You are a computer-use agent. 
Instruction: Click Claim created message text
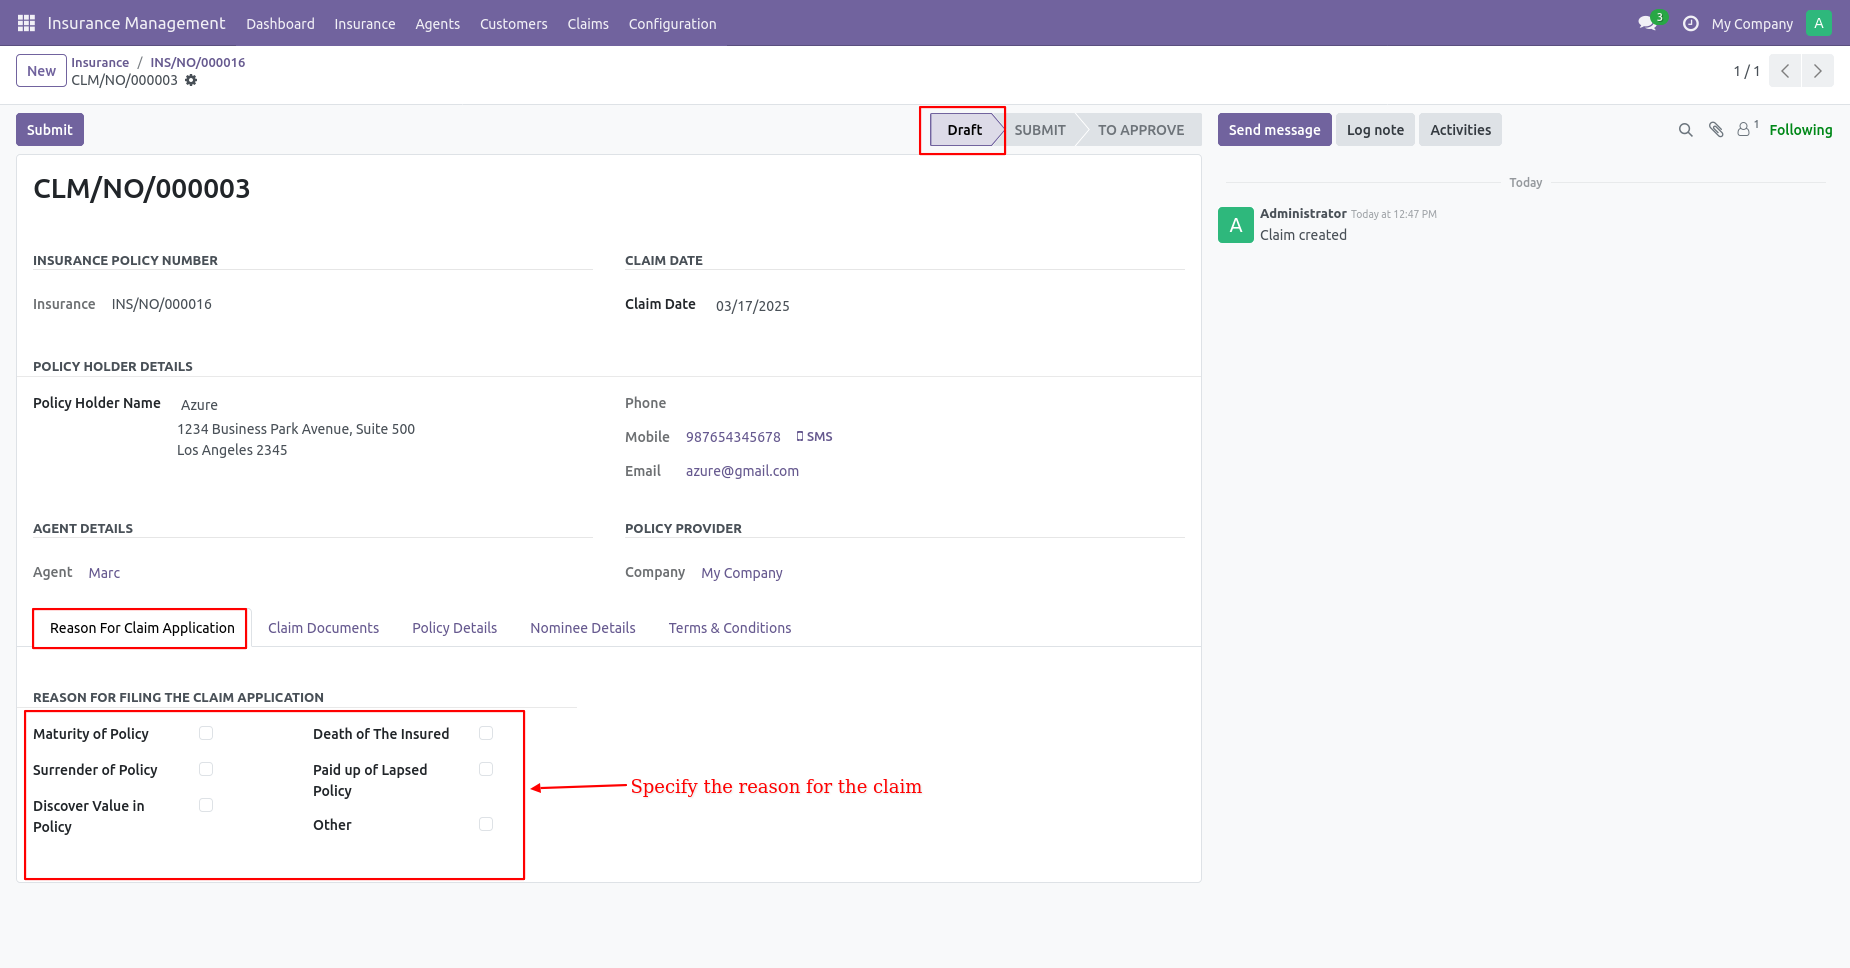pyautogui.click(x=1303, y=235)
